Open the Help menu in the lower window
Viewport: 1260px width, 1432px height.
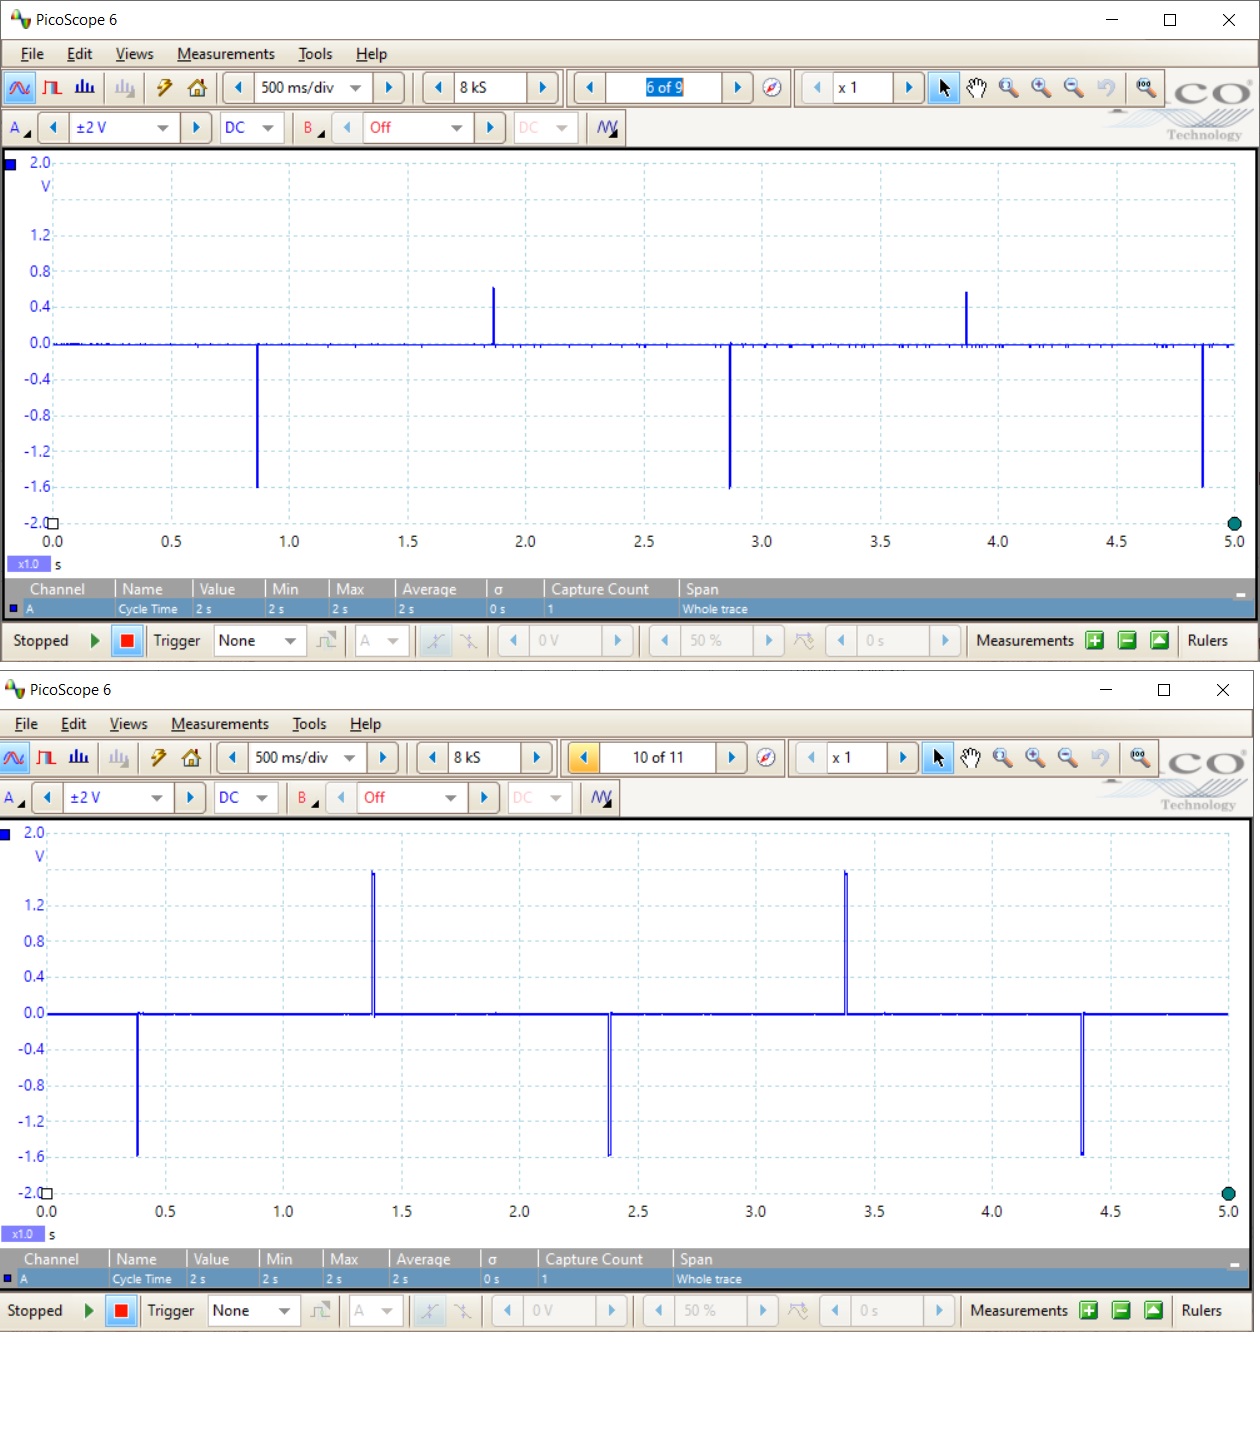[365, 724]
